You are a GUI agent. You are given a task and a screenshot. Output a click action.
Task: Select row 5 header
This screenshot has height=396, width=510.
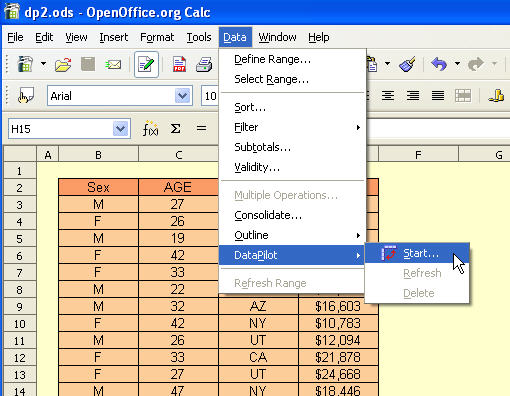coord(20,239)
